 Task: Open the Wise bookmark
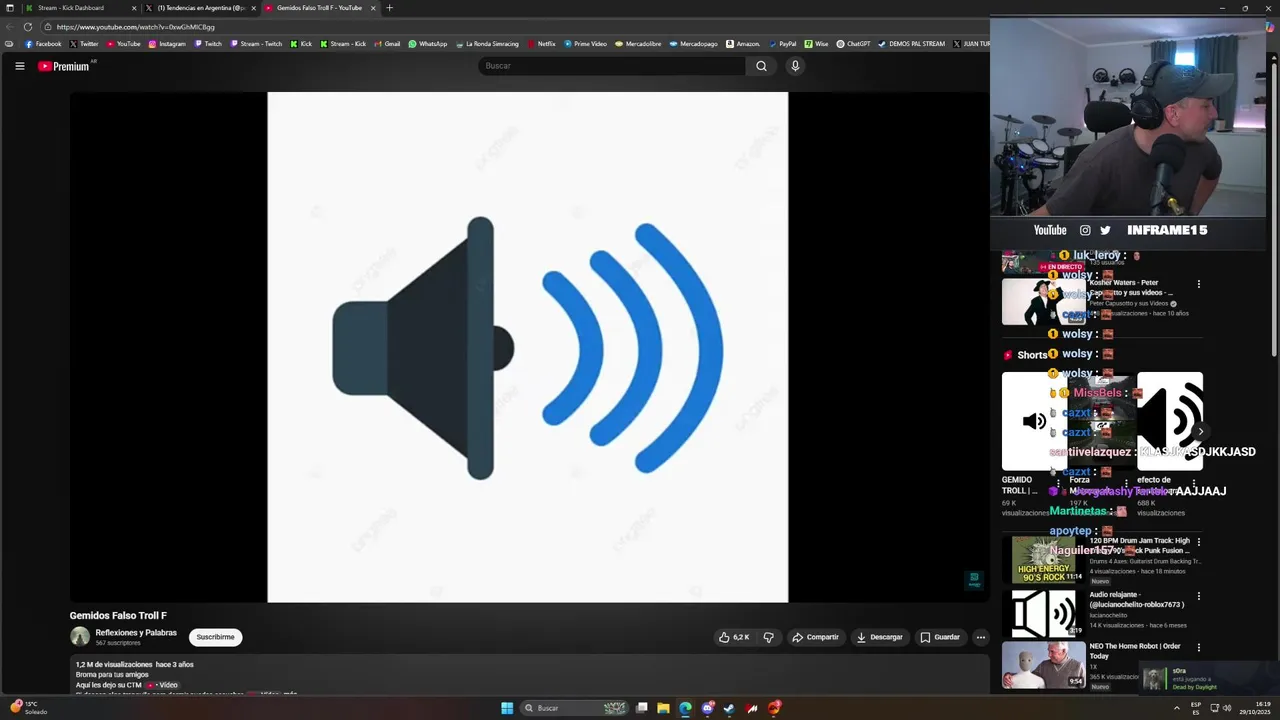(816, 44)
